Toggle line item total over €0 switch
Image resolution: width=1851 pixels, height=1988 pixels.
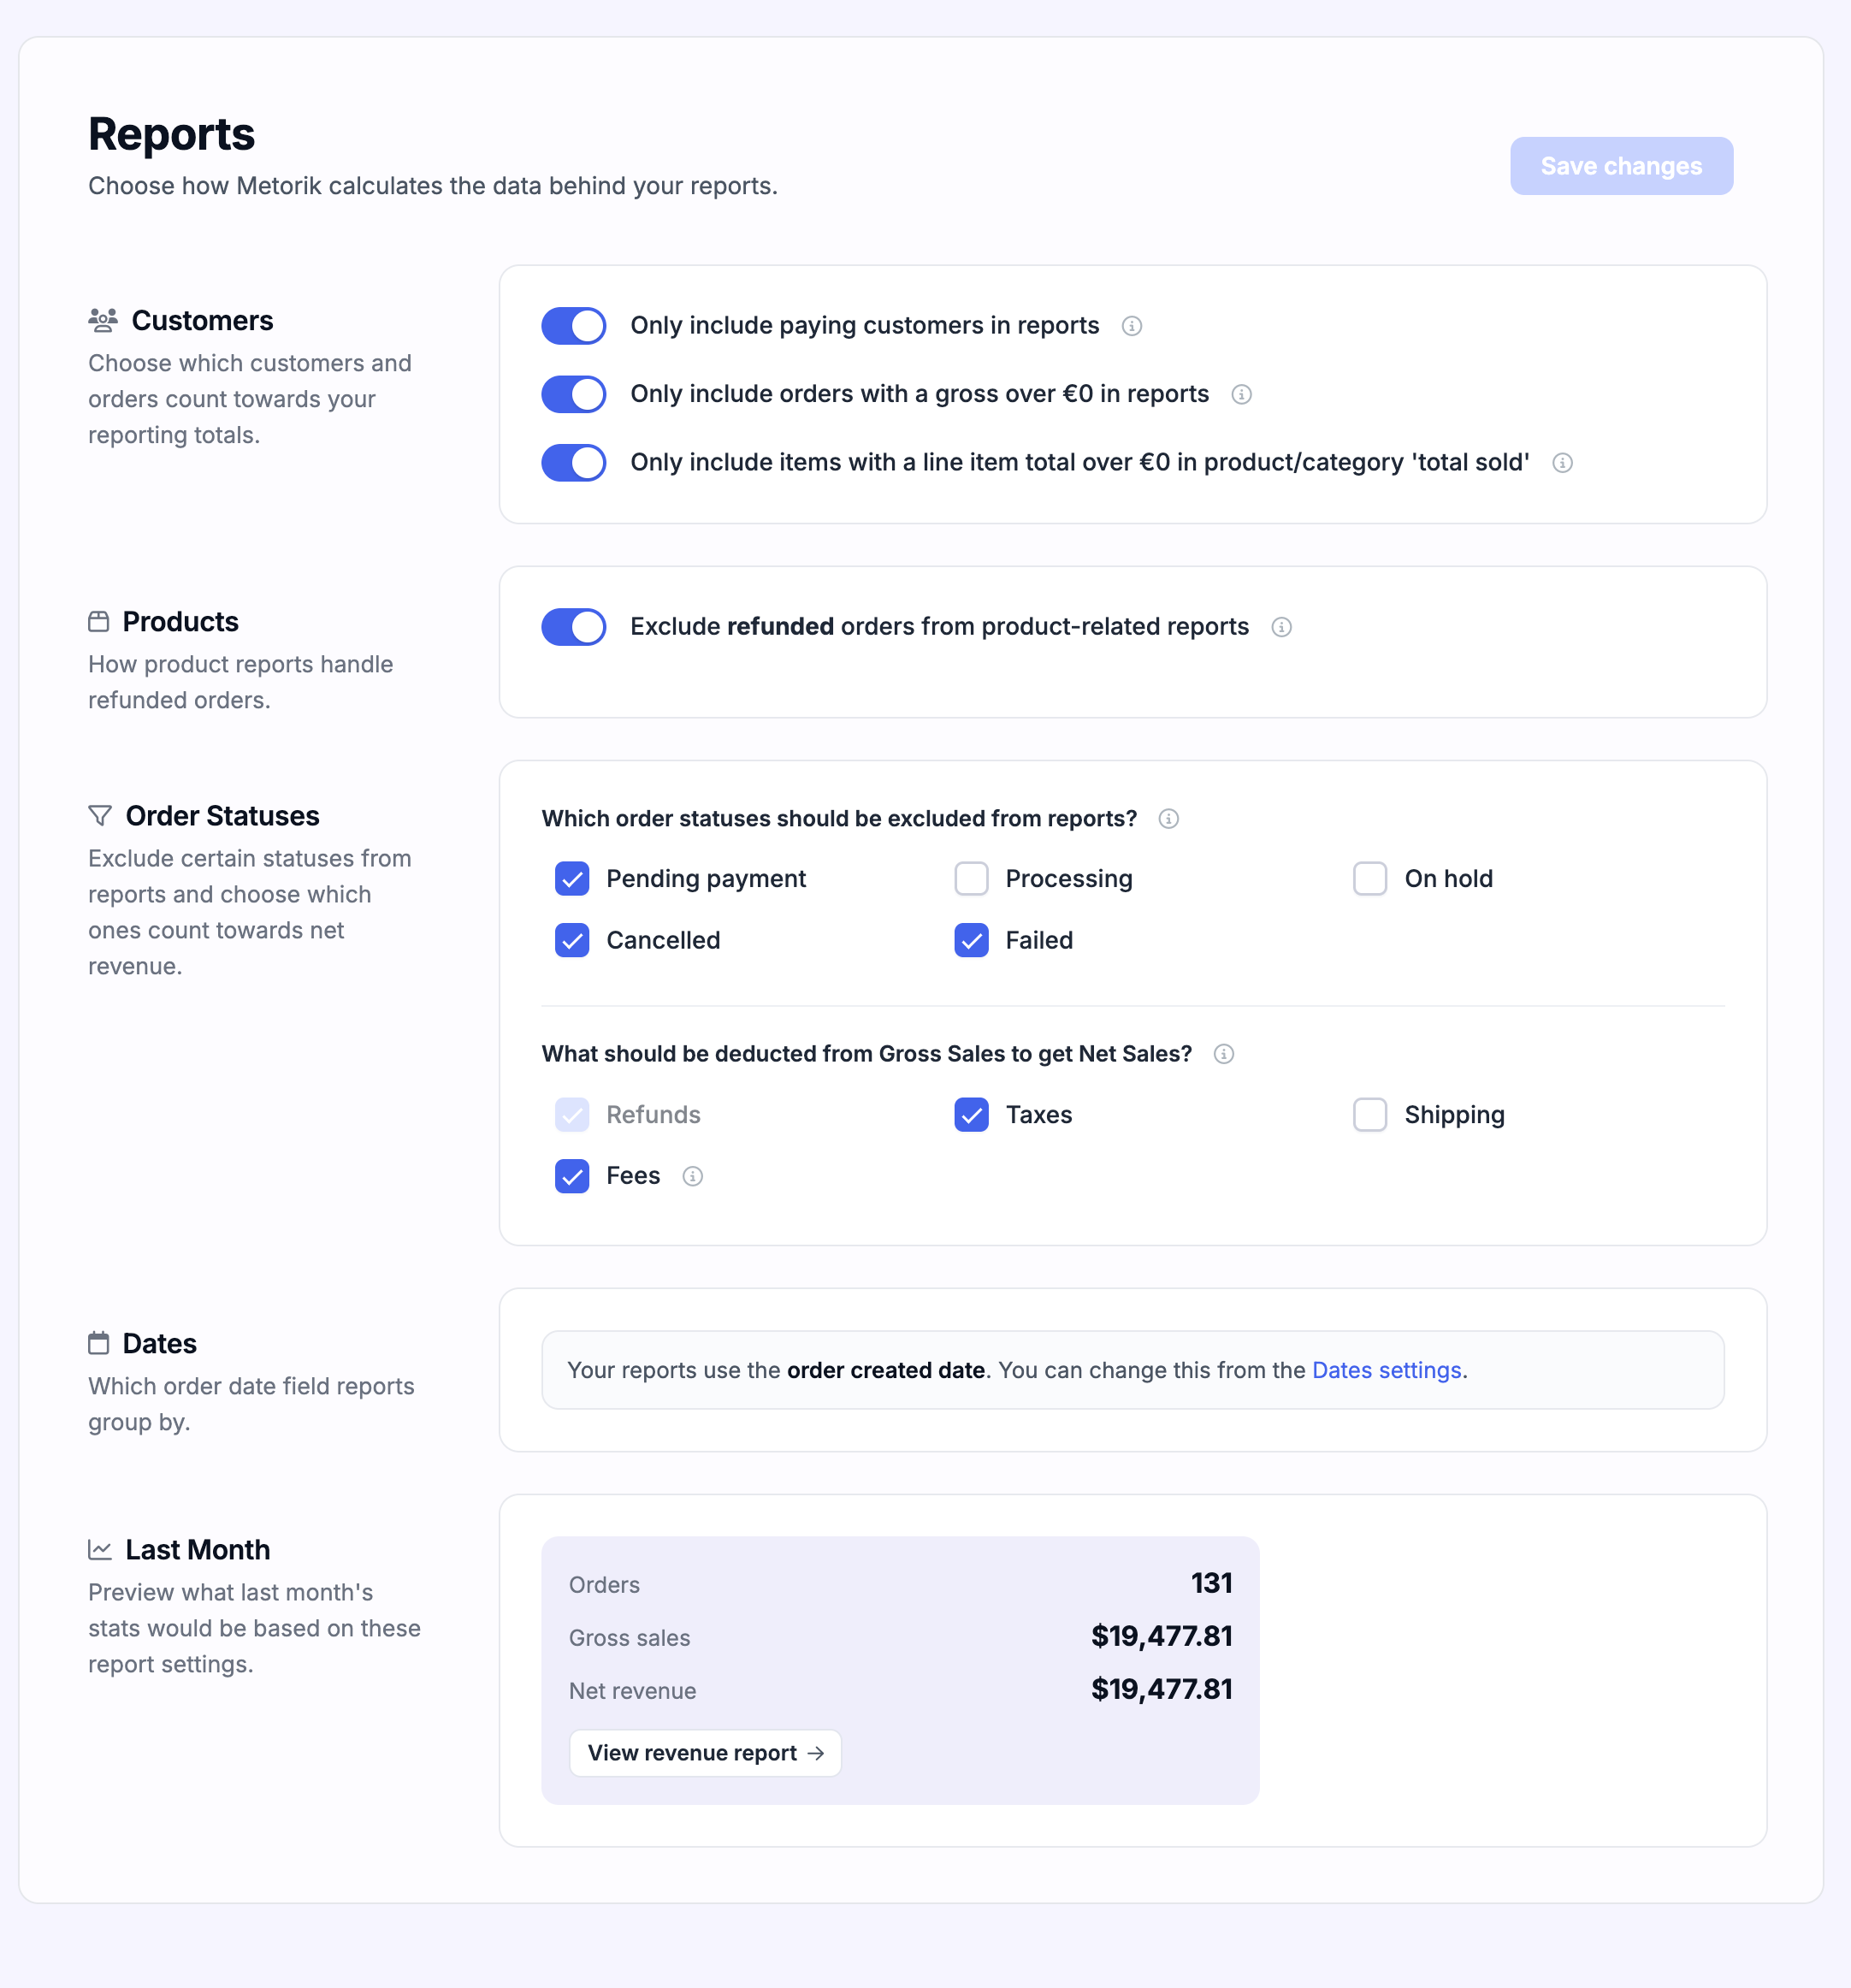tap(574, 463)
